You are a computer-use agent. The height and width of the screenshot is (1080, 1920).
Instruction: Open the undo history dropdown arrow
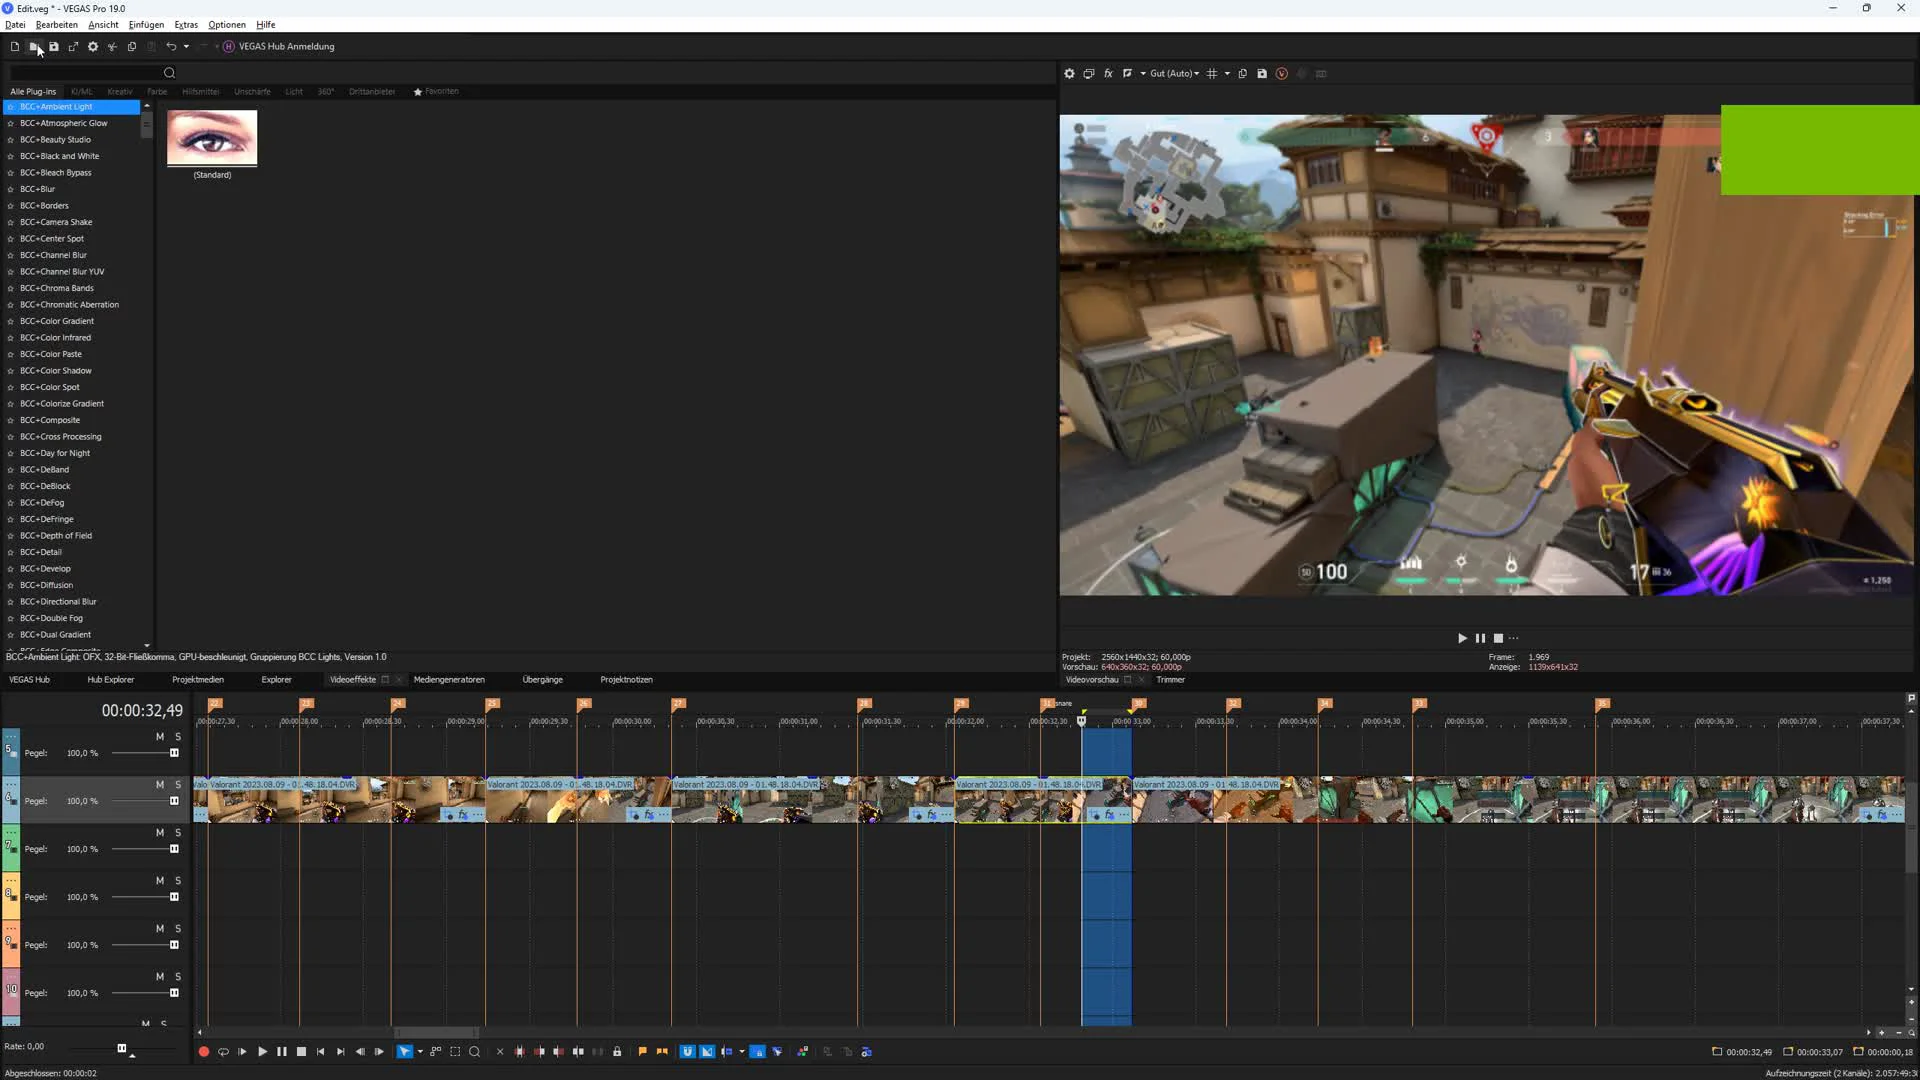186,47
